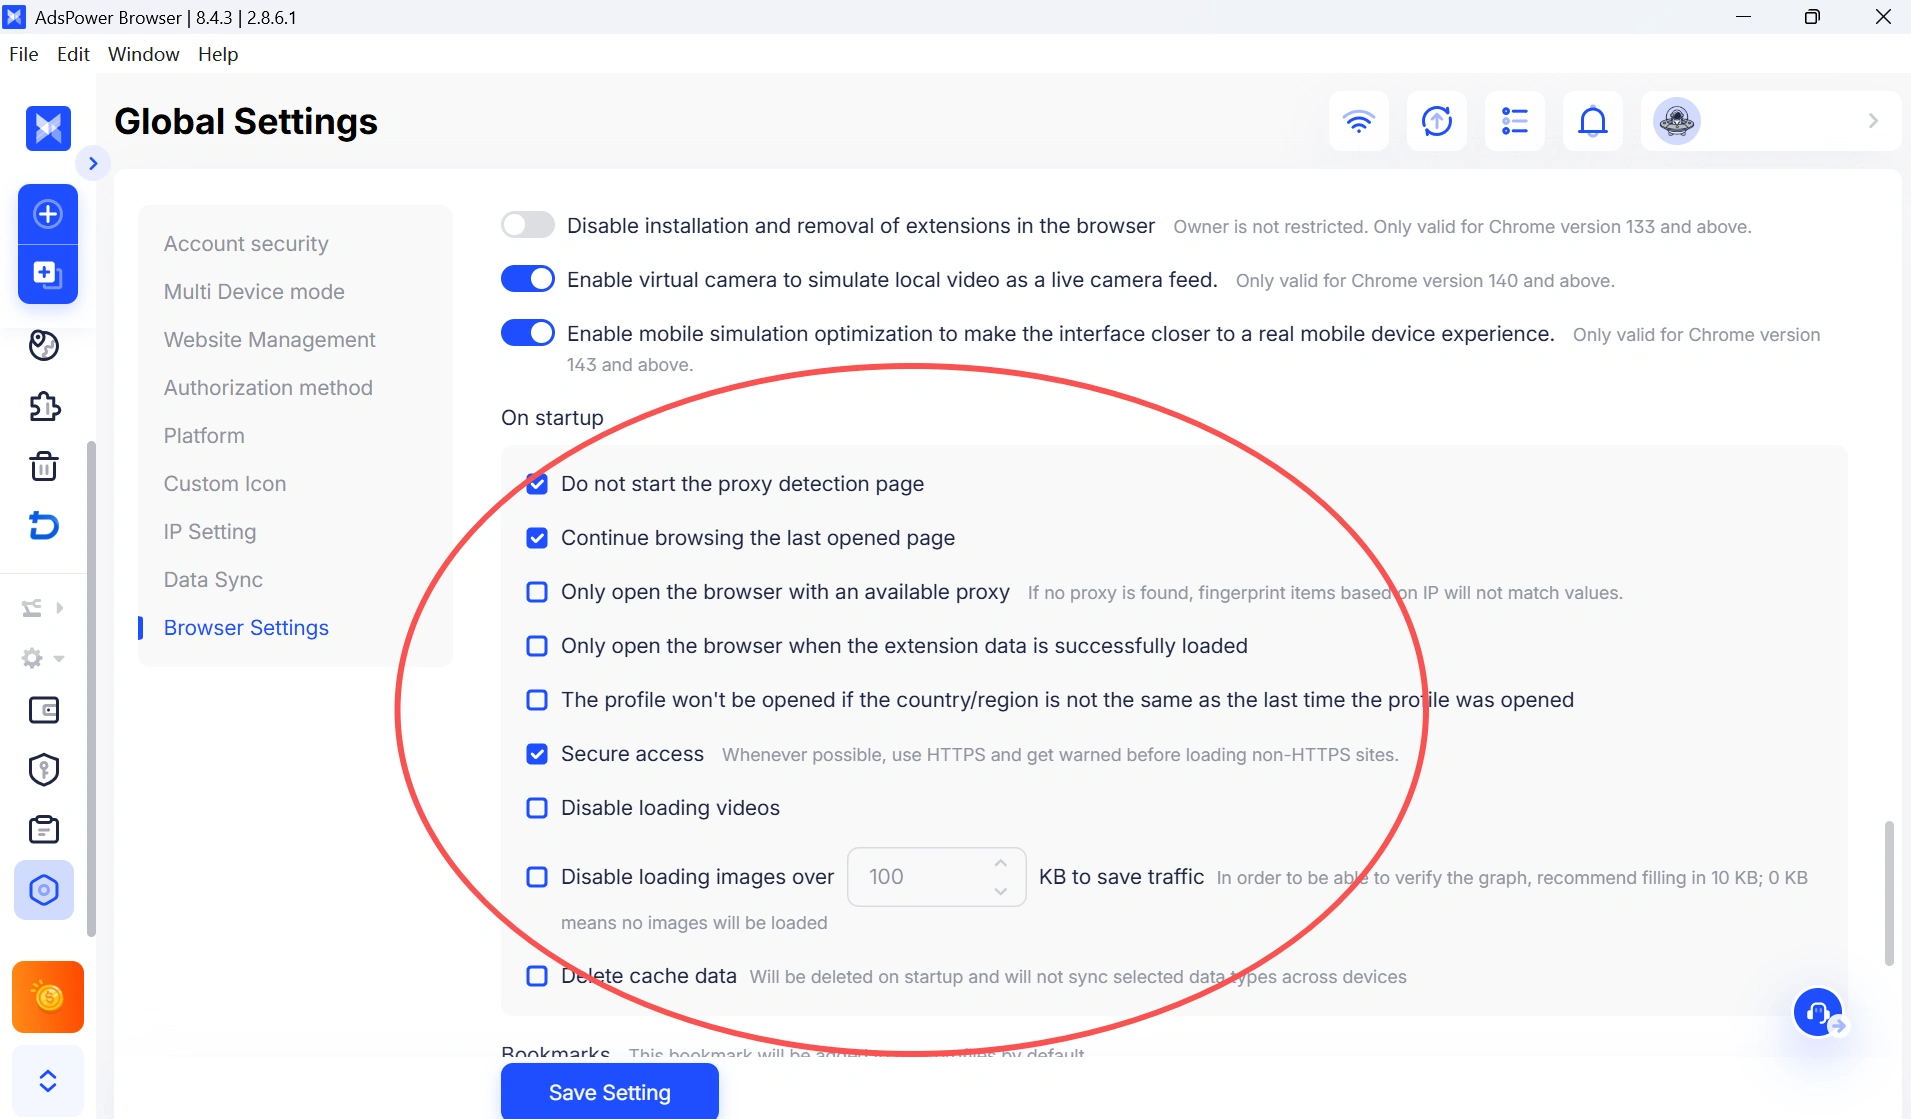Click the Wi-Fi network status icon

1358,121
